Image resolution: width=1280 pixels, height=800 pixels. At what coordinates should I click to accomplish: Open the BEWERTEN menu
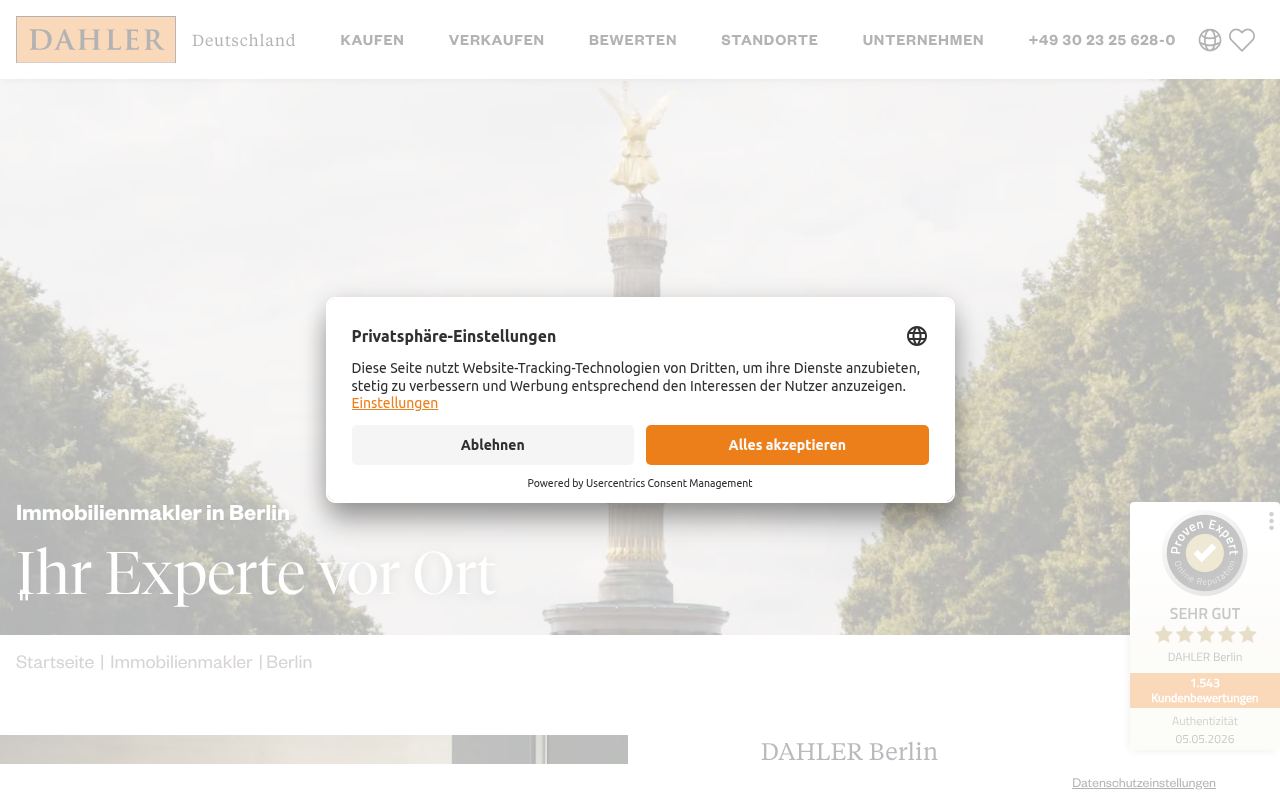[x=633, y=40]
